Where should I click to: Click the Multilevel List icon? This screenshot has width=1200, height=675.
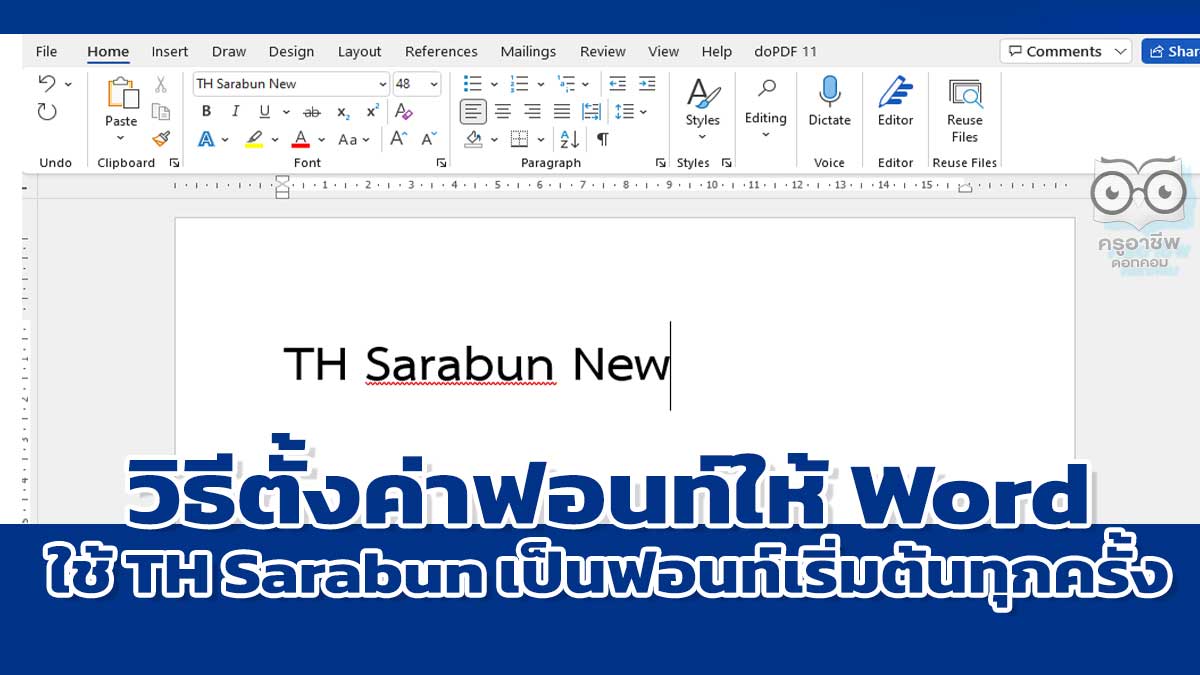click(x=566, y=84)
